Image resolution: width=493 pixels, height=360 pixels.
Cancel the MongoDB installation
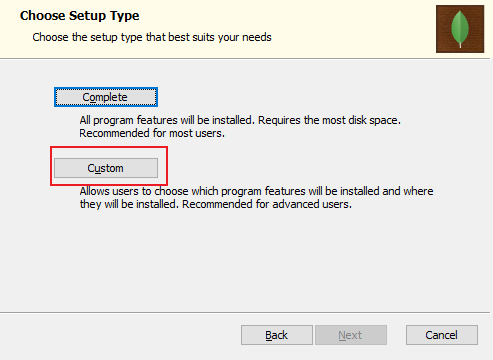pyautogui.click(x=442, y=335)
